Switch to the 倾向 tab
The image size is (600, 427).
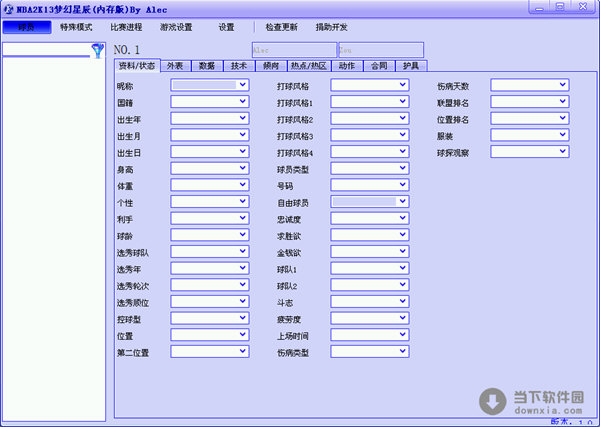(271, 66)
